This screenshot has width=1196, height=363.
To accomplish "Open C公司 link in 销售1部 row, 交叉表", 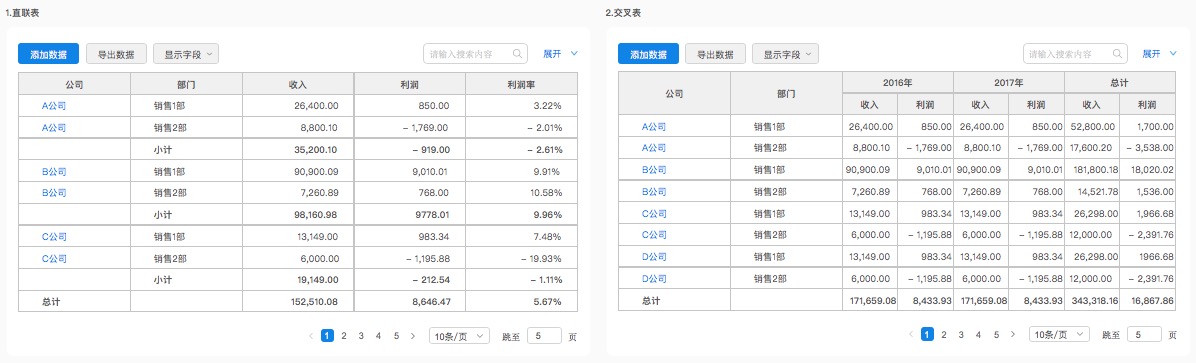I will point(654,214).
